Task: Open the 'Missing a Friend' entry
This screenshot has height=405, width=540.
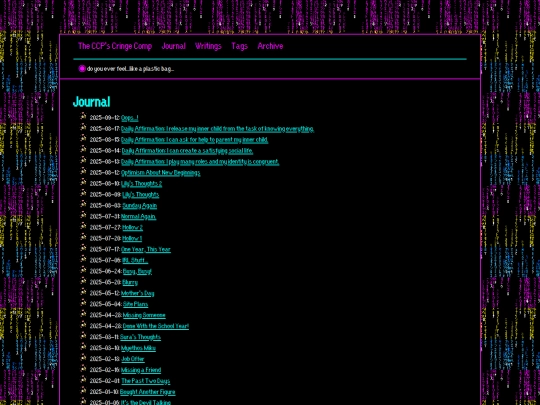Action: tap(141, 370)
